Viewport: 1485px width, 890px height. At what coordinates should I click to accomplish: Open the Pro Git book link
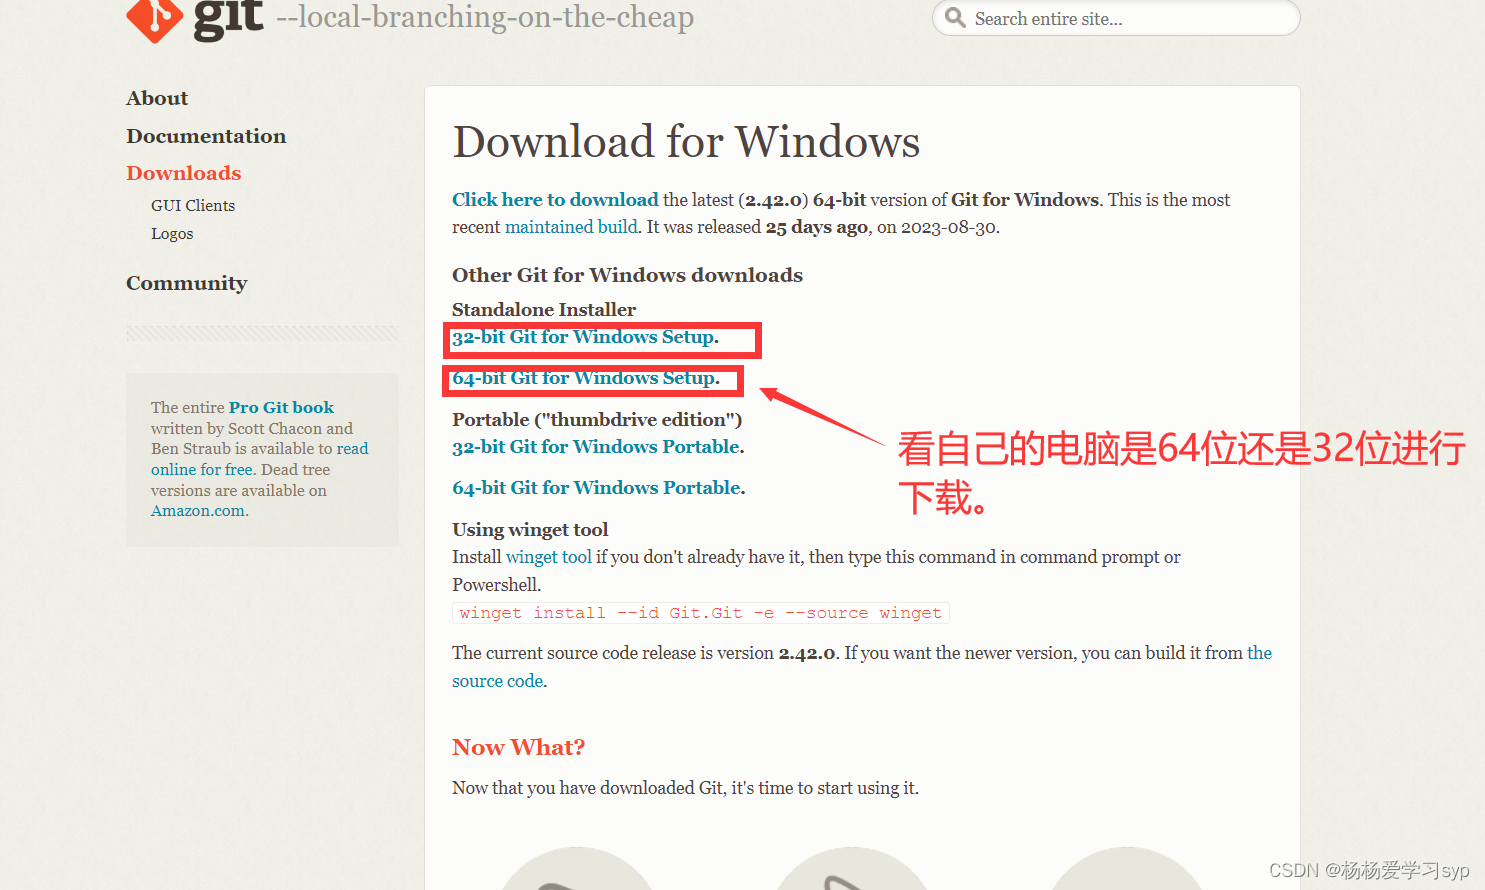pyautogui.click(x=281, y=408)
